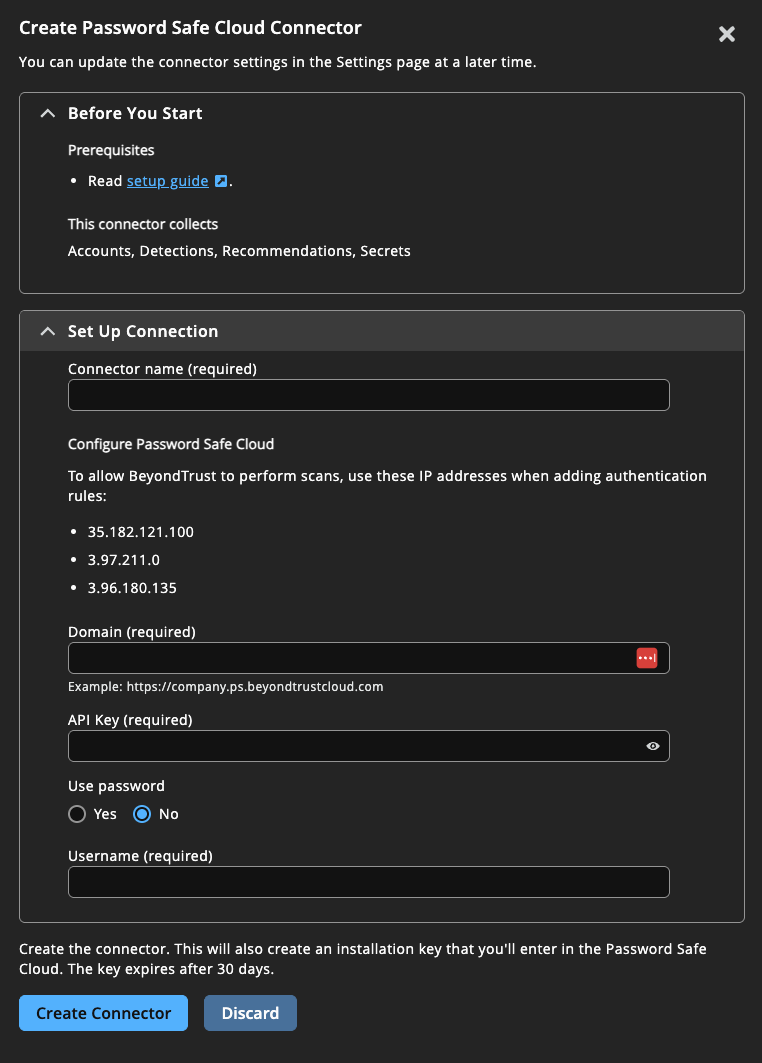This screenshot has width=762, height=1063.
Task: Collapse the Set Up Connection section
Action: (x=47, y=330)
